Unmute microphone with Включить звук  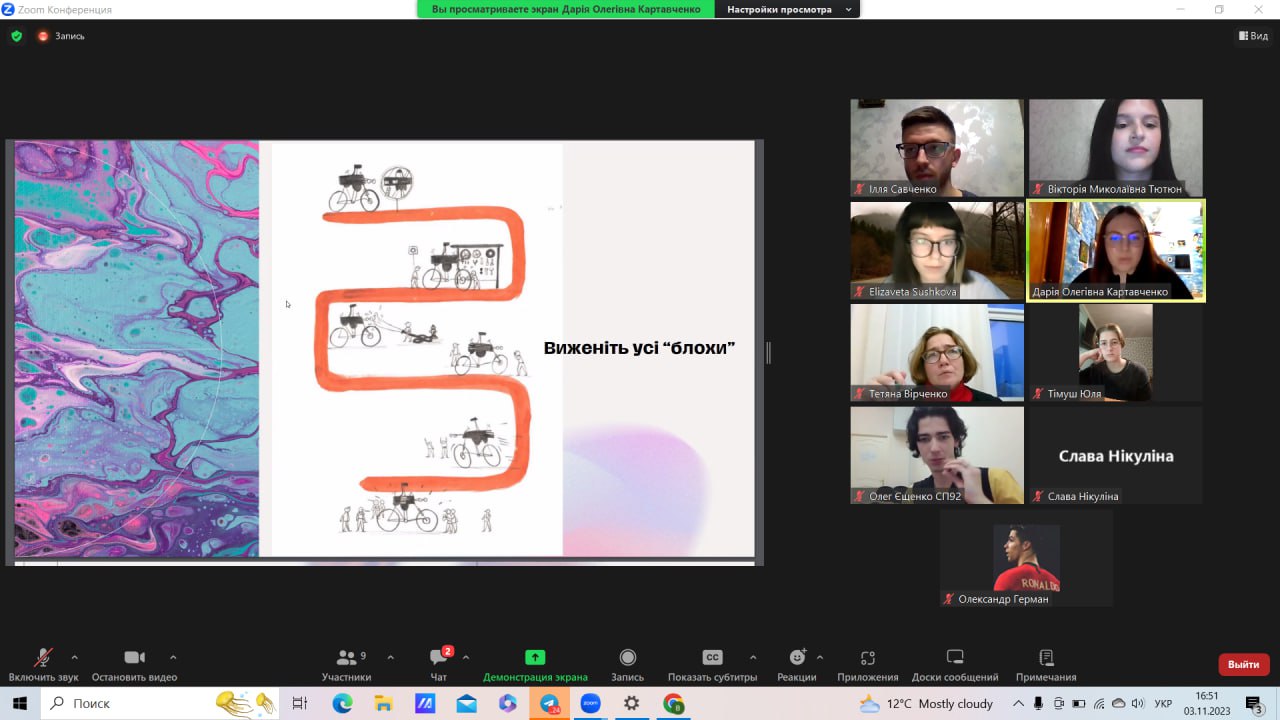(43, 664)
